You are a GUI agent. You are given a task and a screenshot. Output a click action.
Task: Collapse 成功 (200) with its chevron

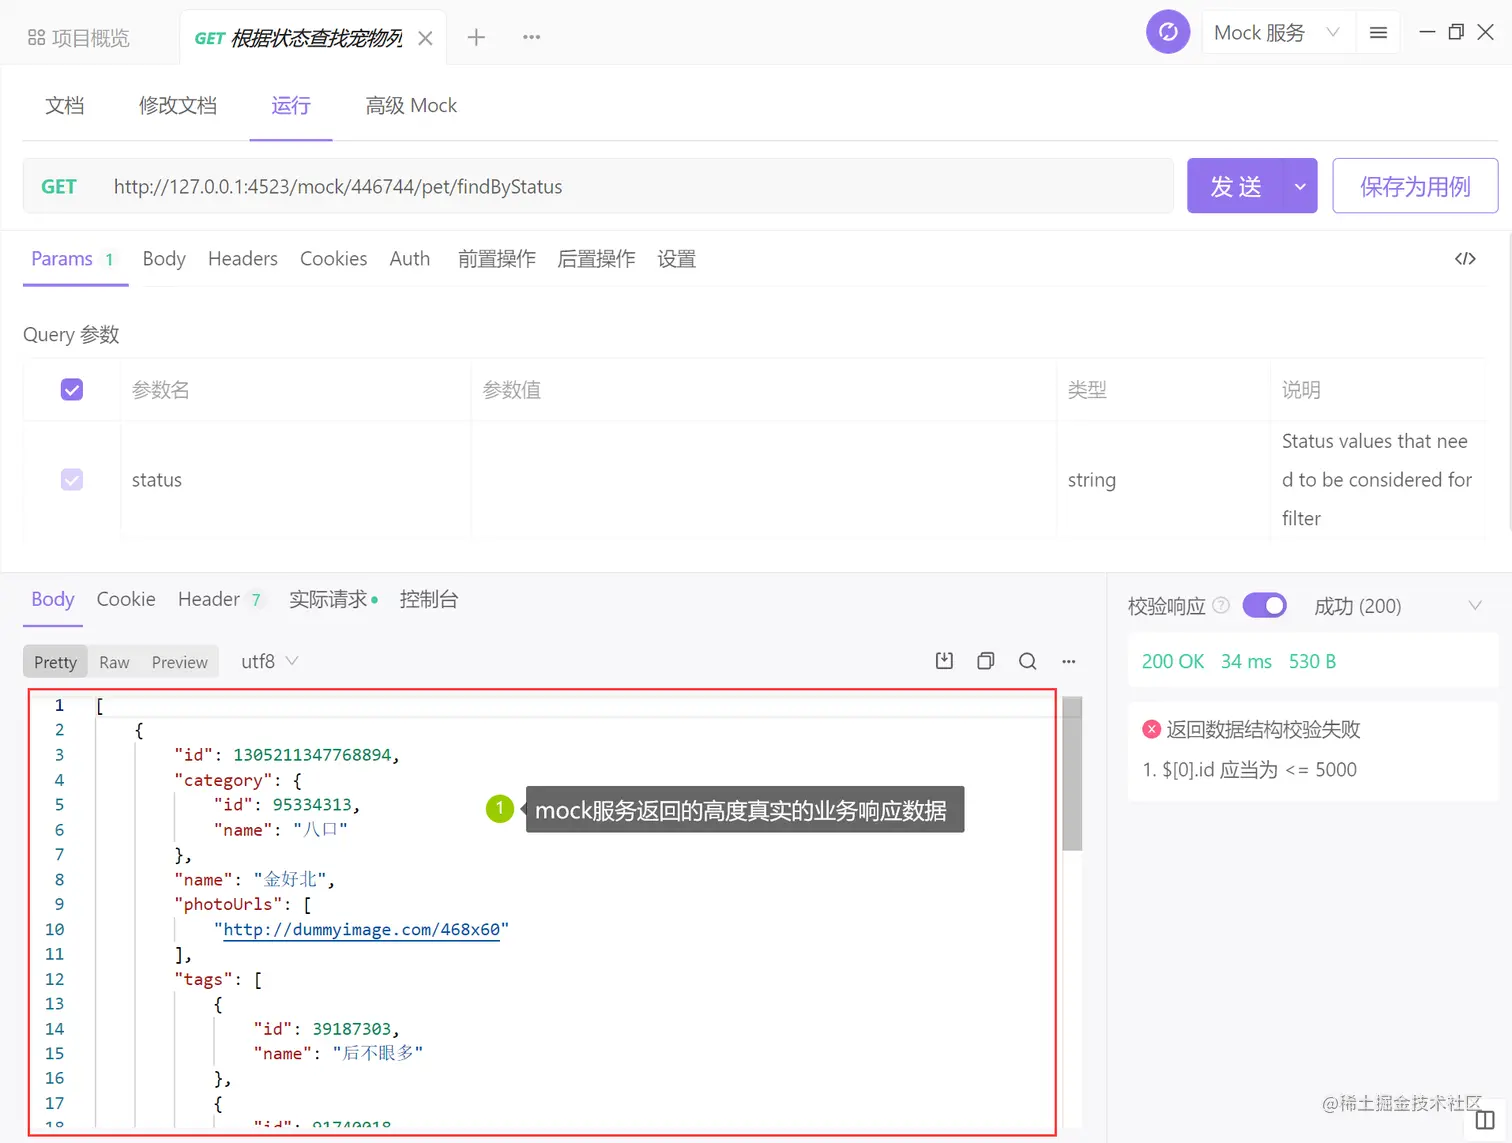click(1477, 605)
